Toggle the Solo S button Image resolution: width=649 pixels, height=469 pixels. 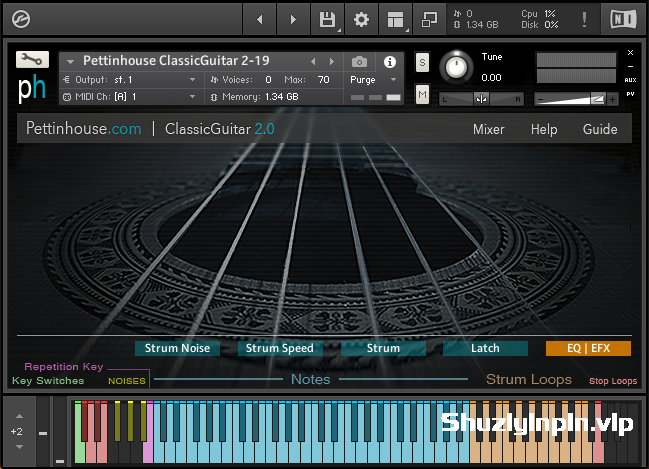[x=422, y=63]
